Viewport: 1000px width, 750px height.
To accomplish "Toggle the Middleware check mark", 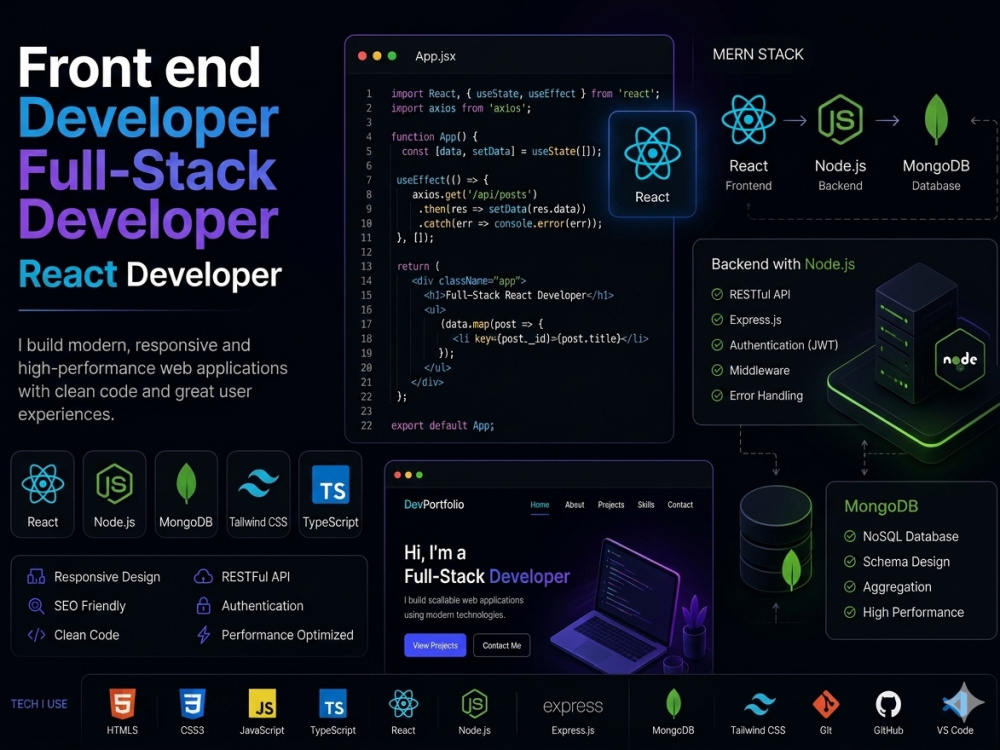I will click(717, 371).
